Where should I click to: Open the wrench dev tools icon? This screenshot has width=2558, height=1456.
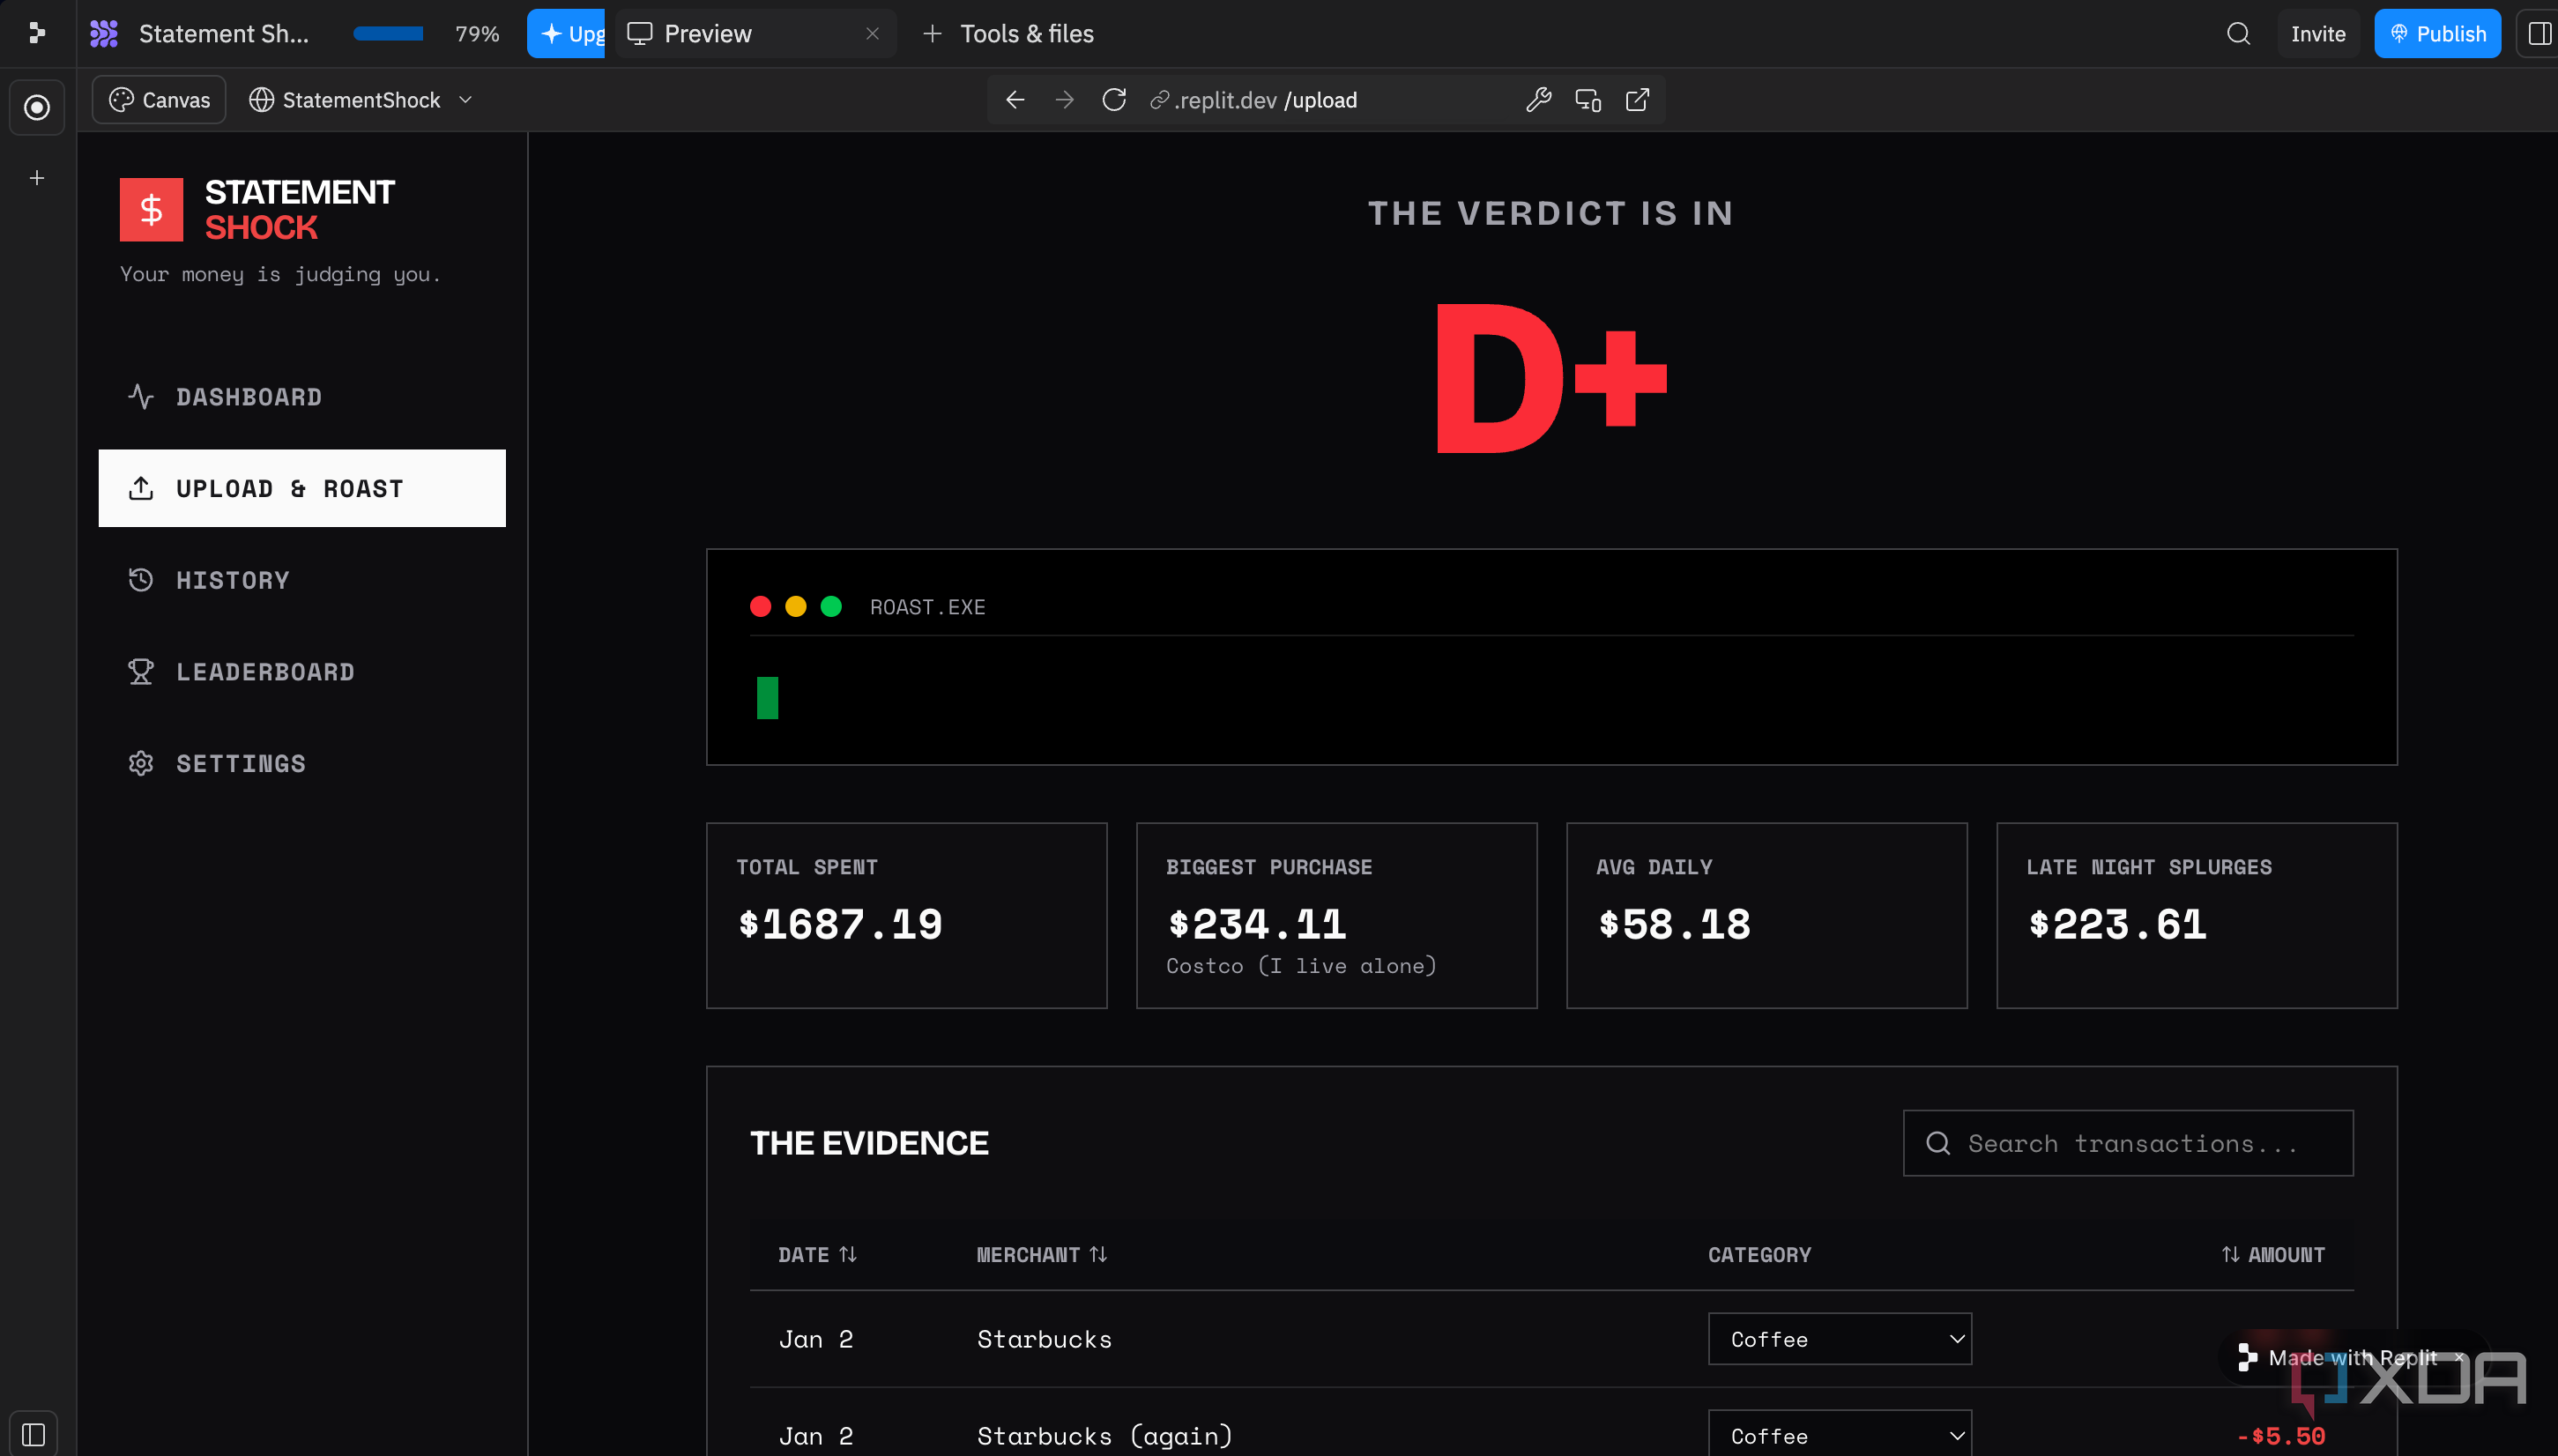coord(1538,100)
